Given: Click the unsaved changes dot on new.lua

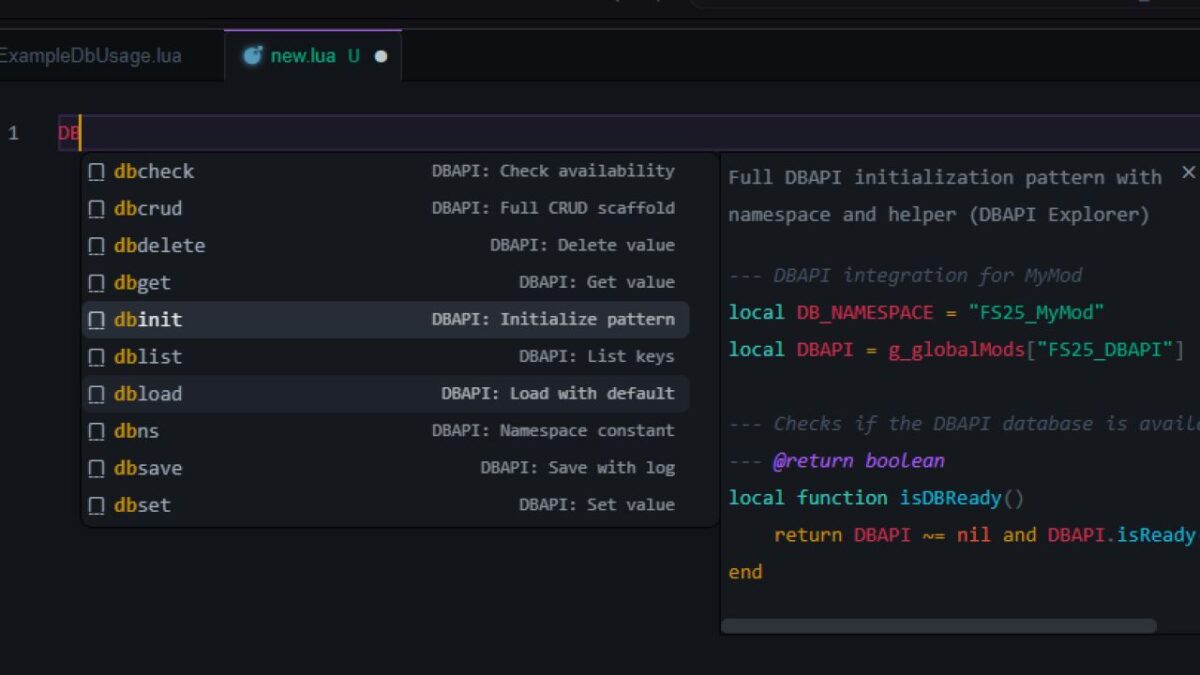Looking at the screenshot, I should (378, 57).
